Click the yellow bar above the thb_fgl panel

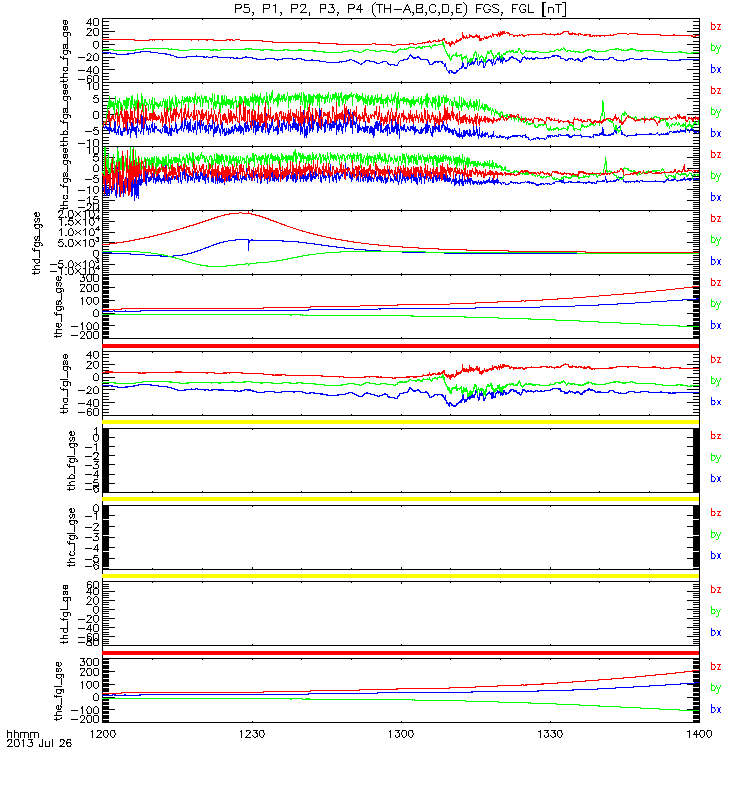pyautogui.click(x=401, y=422)
